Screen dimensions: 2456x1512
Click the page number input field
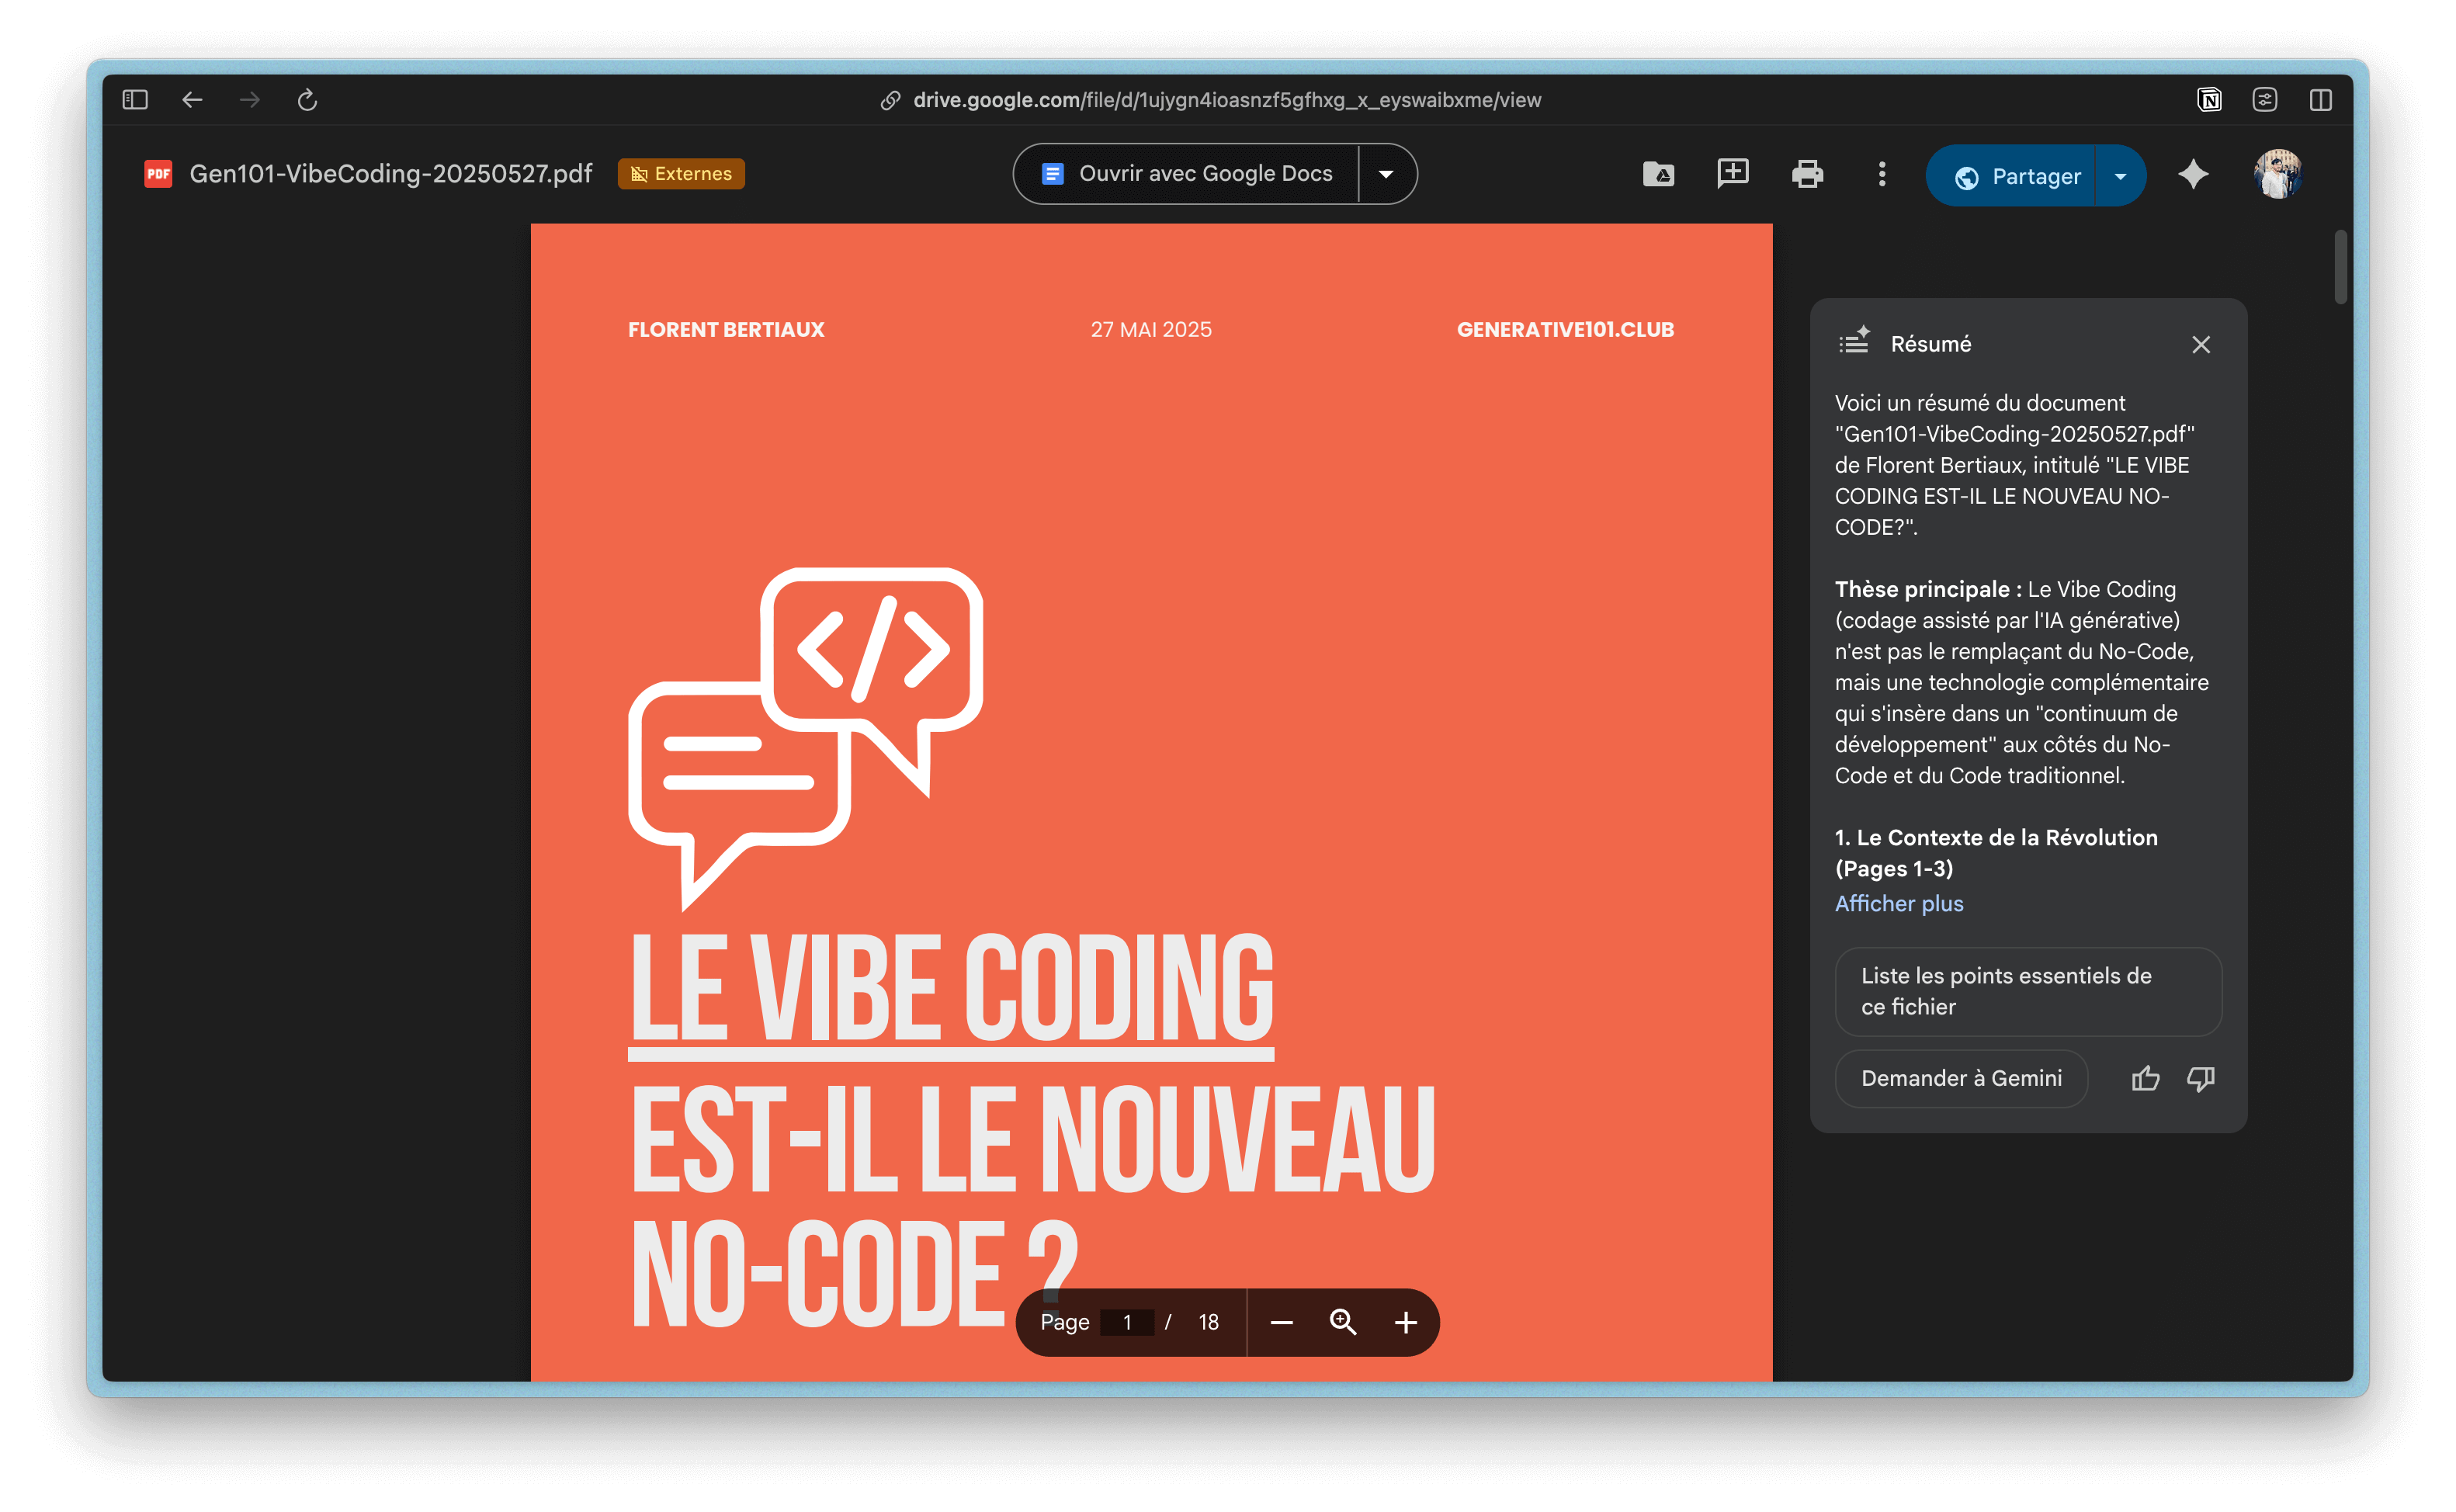point(1127,1322)
